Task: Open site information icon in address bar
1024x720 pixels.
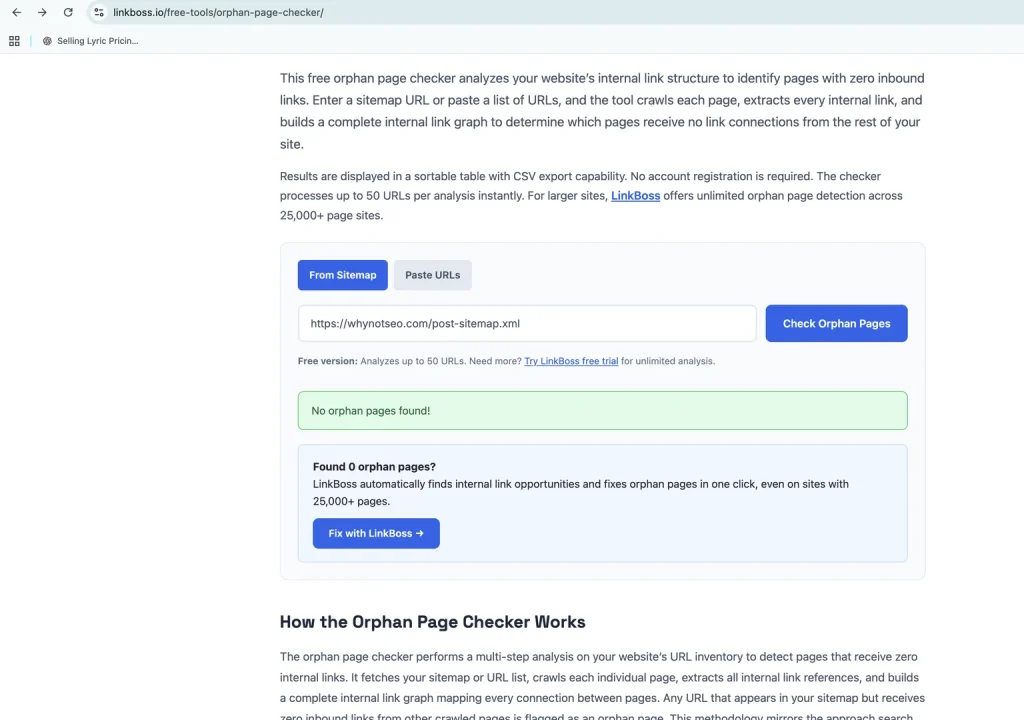Action: coord(99,12)
